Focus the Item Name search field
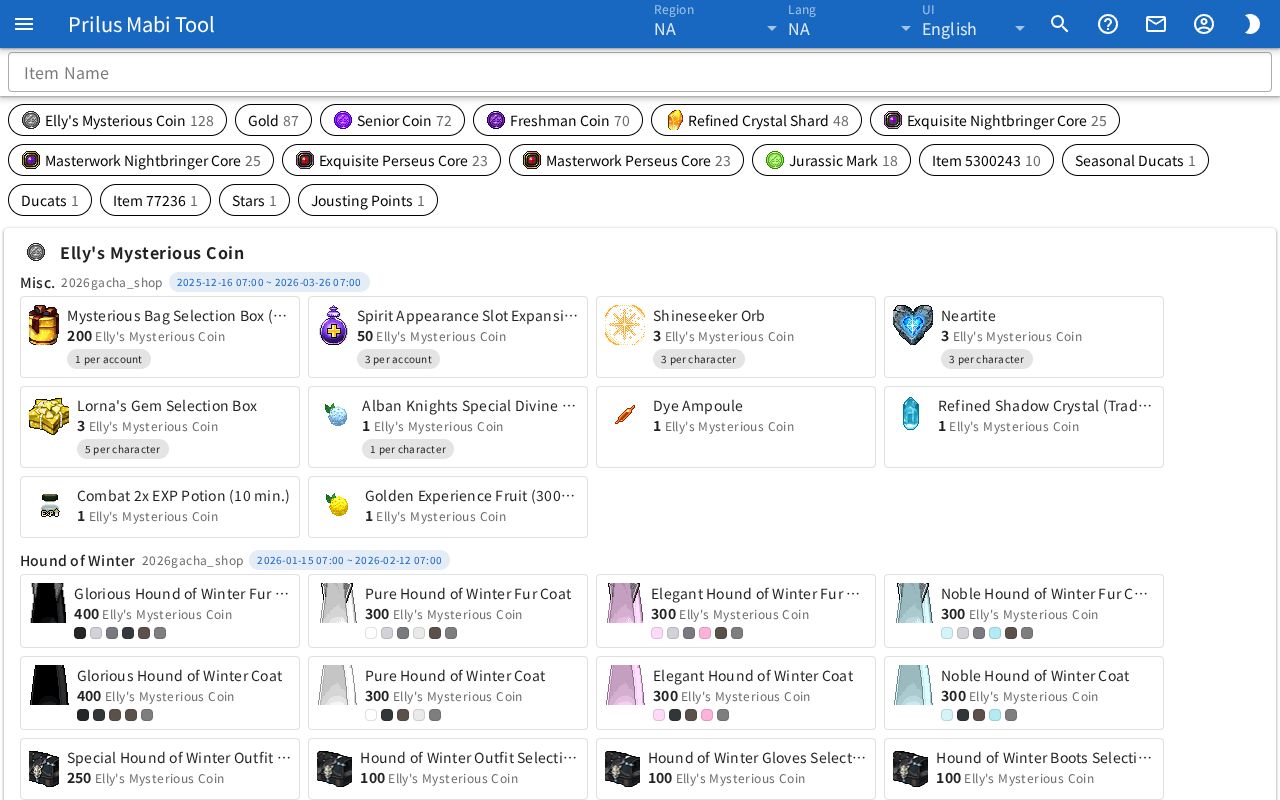 (x=640, y=73)
